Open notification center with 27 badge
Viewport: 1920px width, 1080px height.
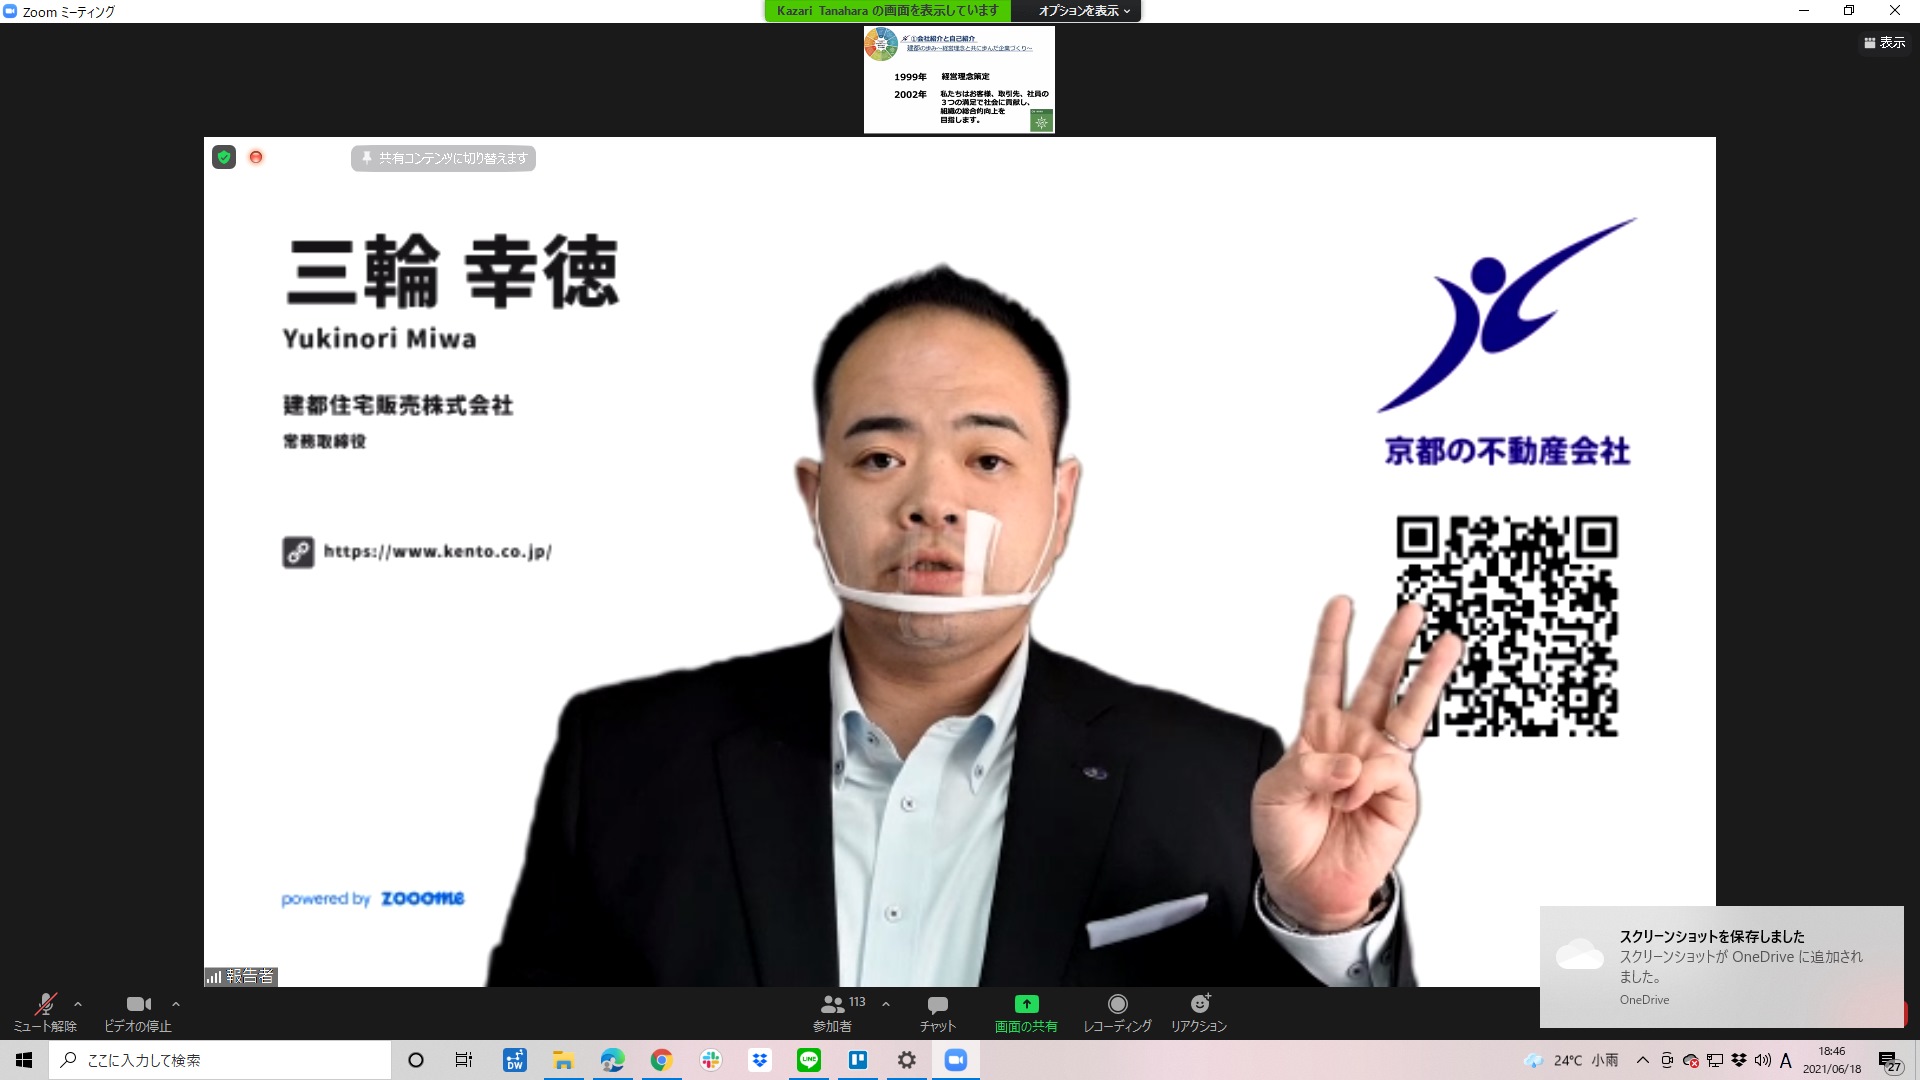1890,1060
